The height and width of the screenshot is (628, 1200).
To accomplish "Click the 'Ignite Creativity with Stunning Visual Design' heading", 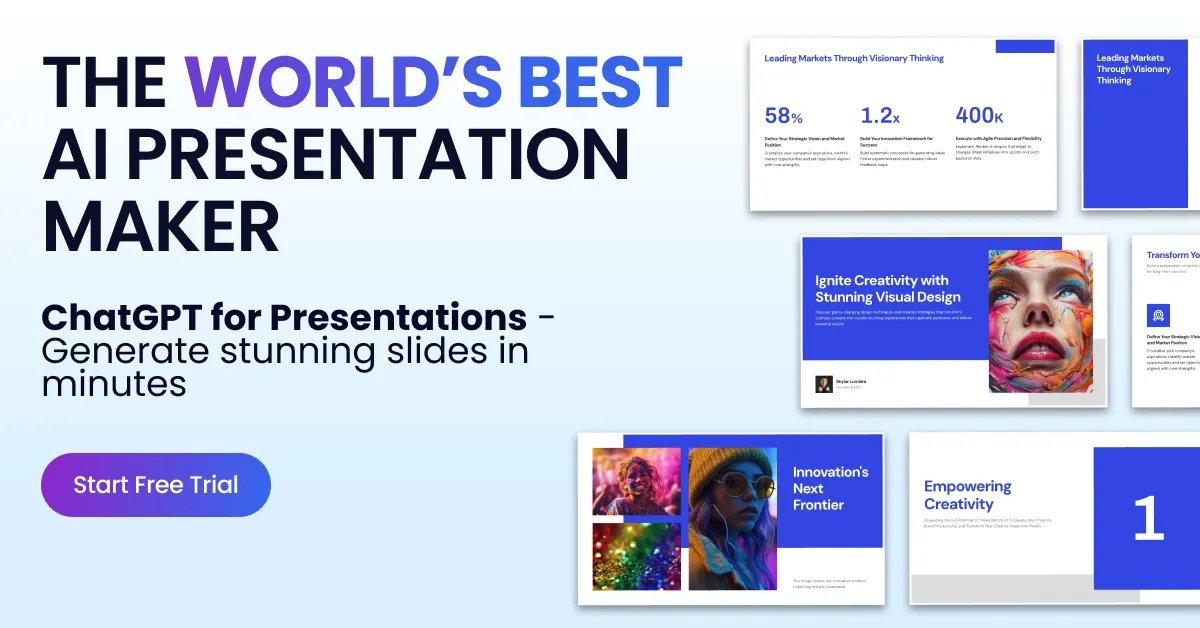I will [x=887, y=289].
